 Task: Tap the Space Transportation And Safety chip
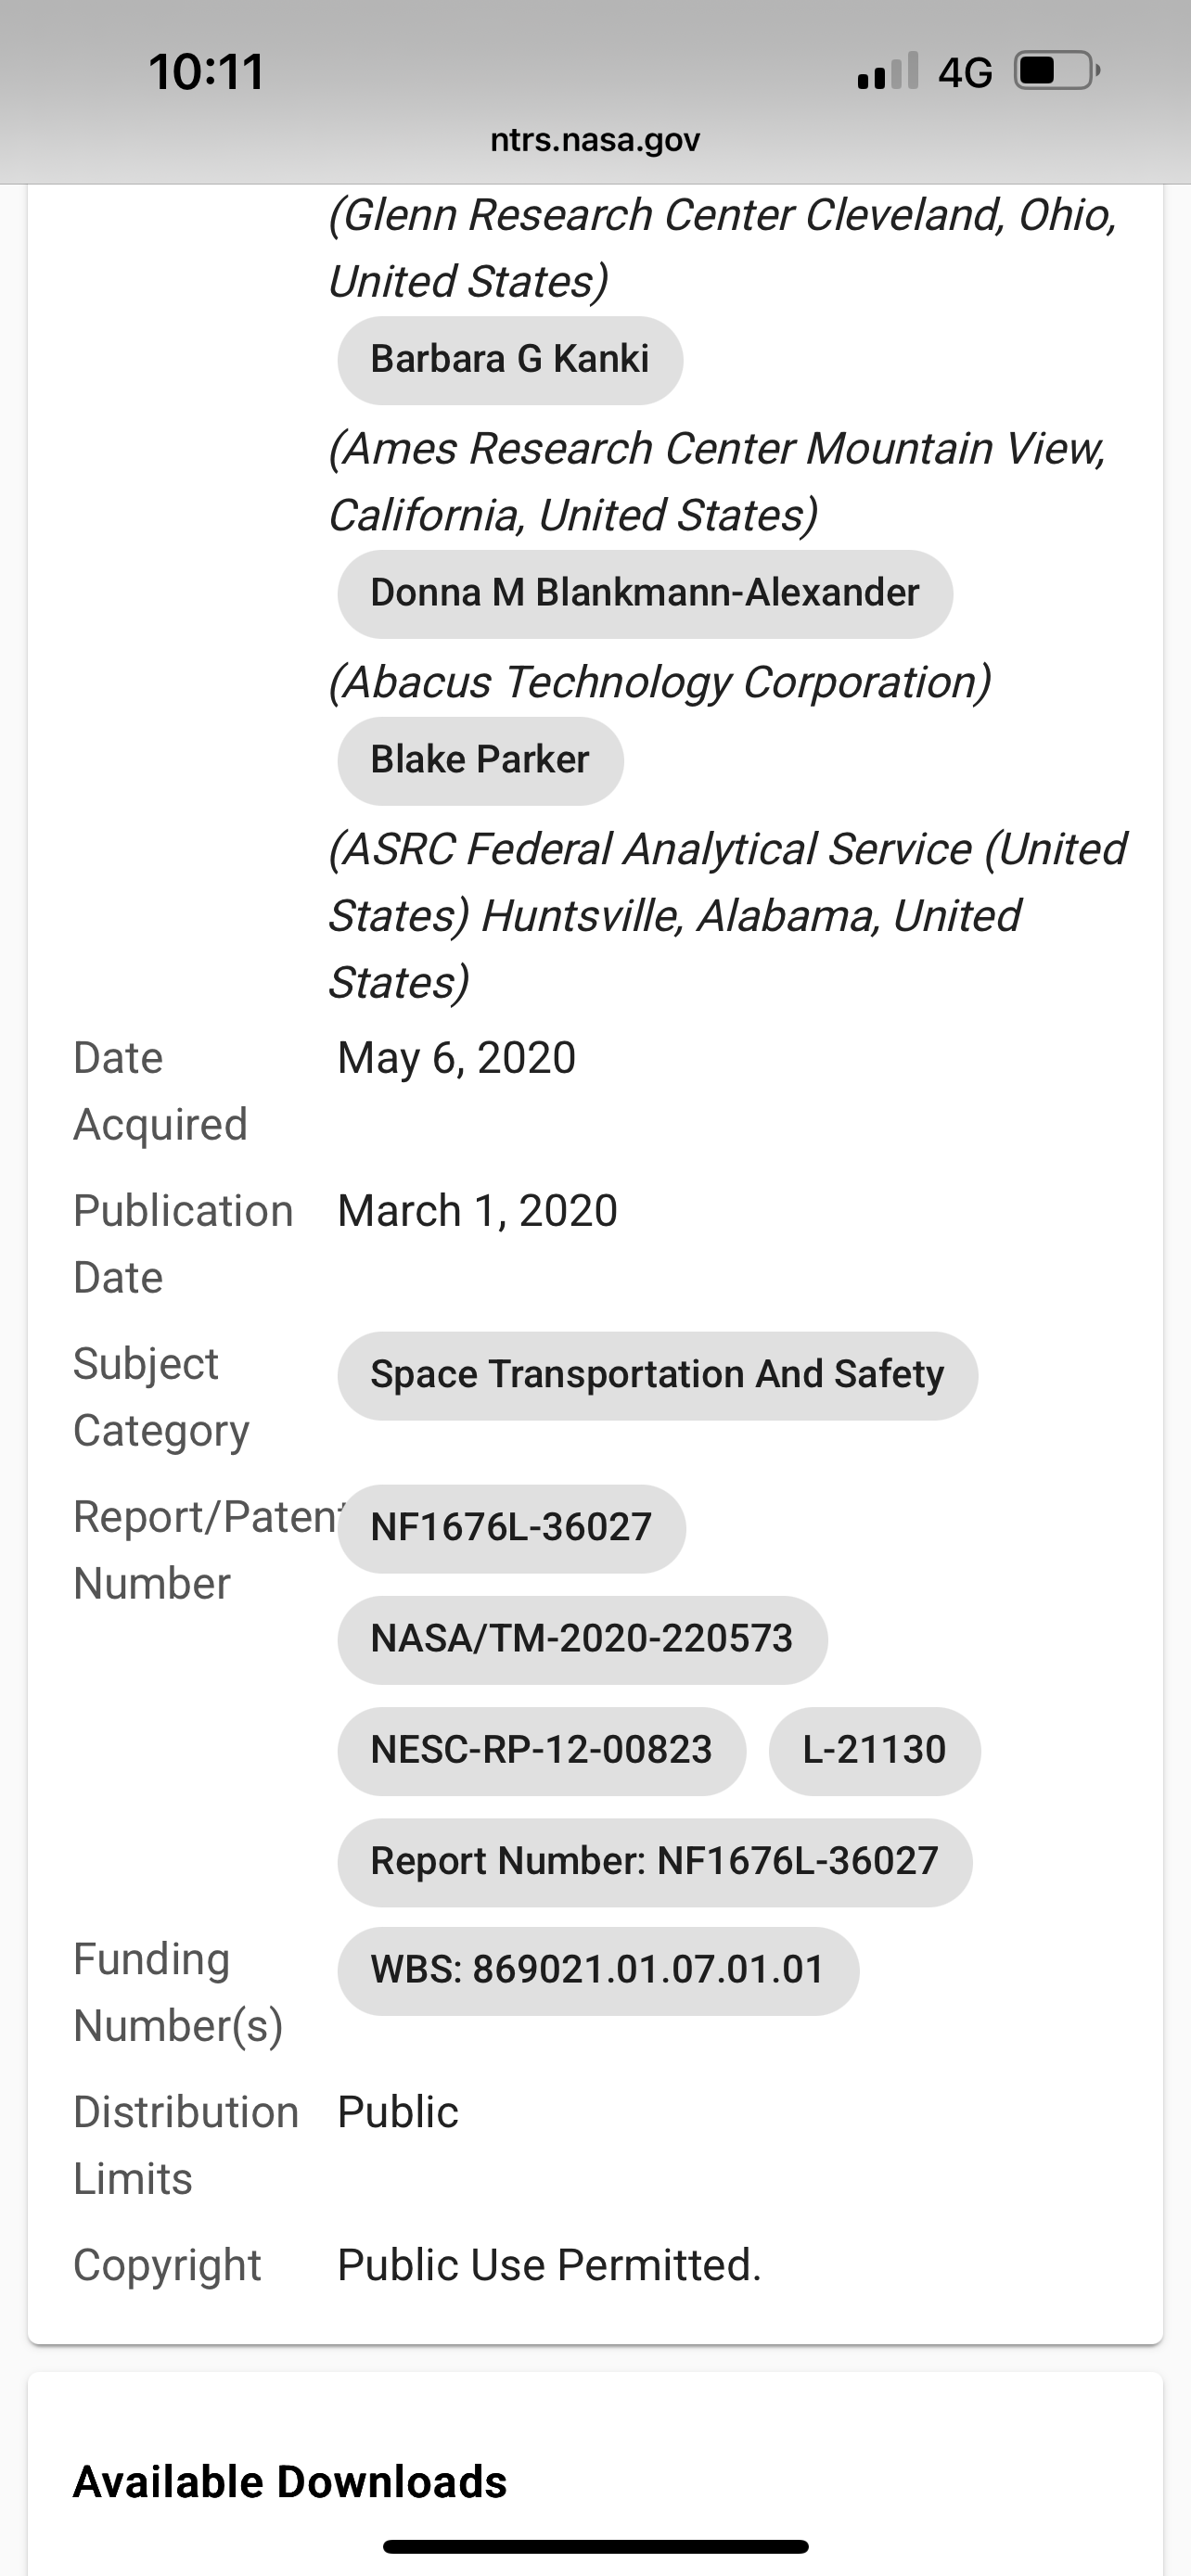(657, 1375)
